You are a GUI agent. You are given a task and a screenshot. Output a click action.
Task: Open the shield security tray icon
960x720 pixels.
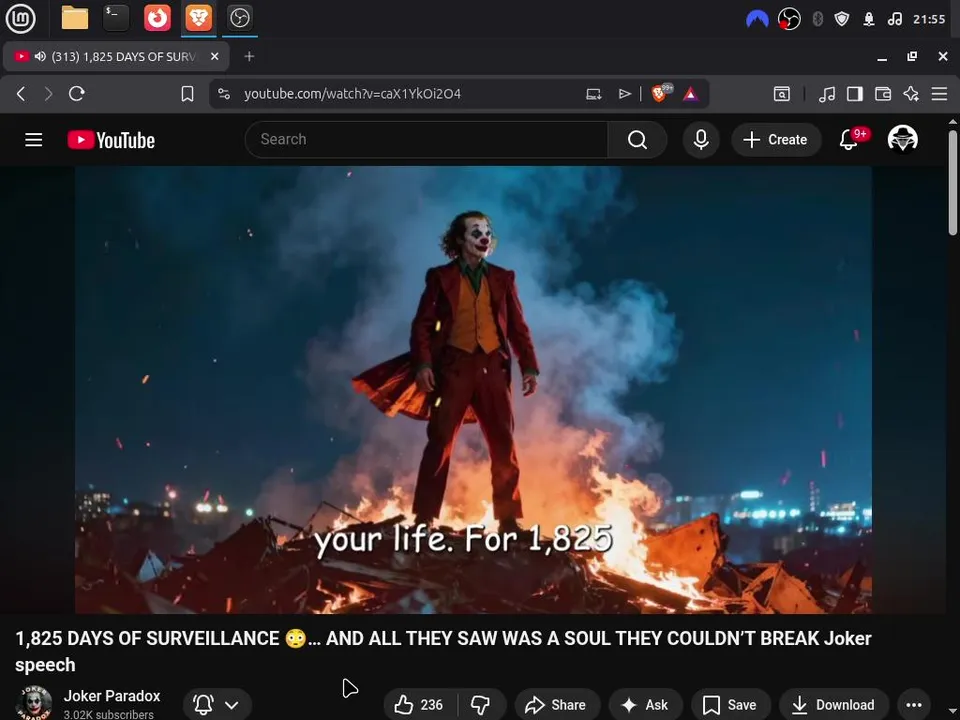pos(842,19)
